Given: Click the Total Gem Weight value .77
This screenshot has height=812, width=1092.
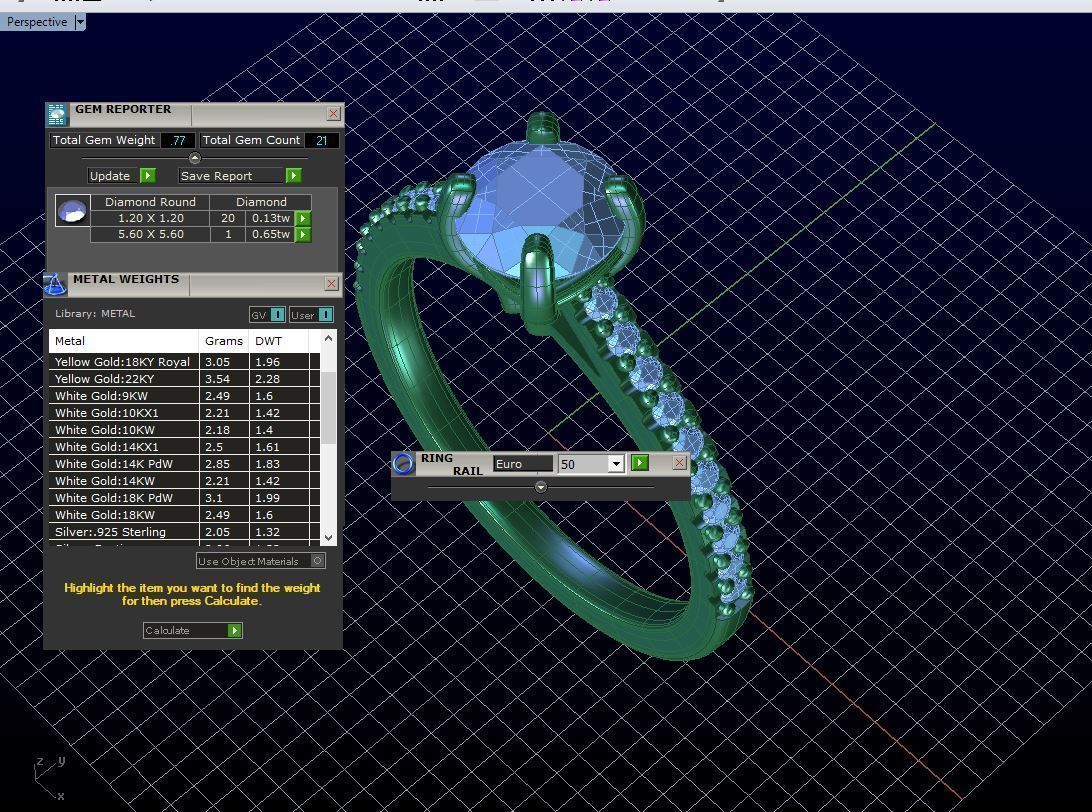Looking at the screenshot, I should tap(178, 140).
